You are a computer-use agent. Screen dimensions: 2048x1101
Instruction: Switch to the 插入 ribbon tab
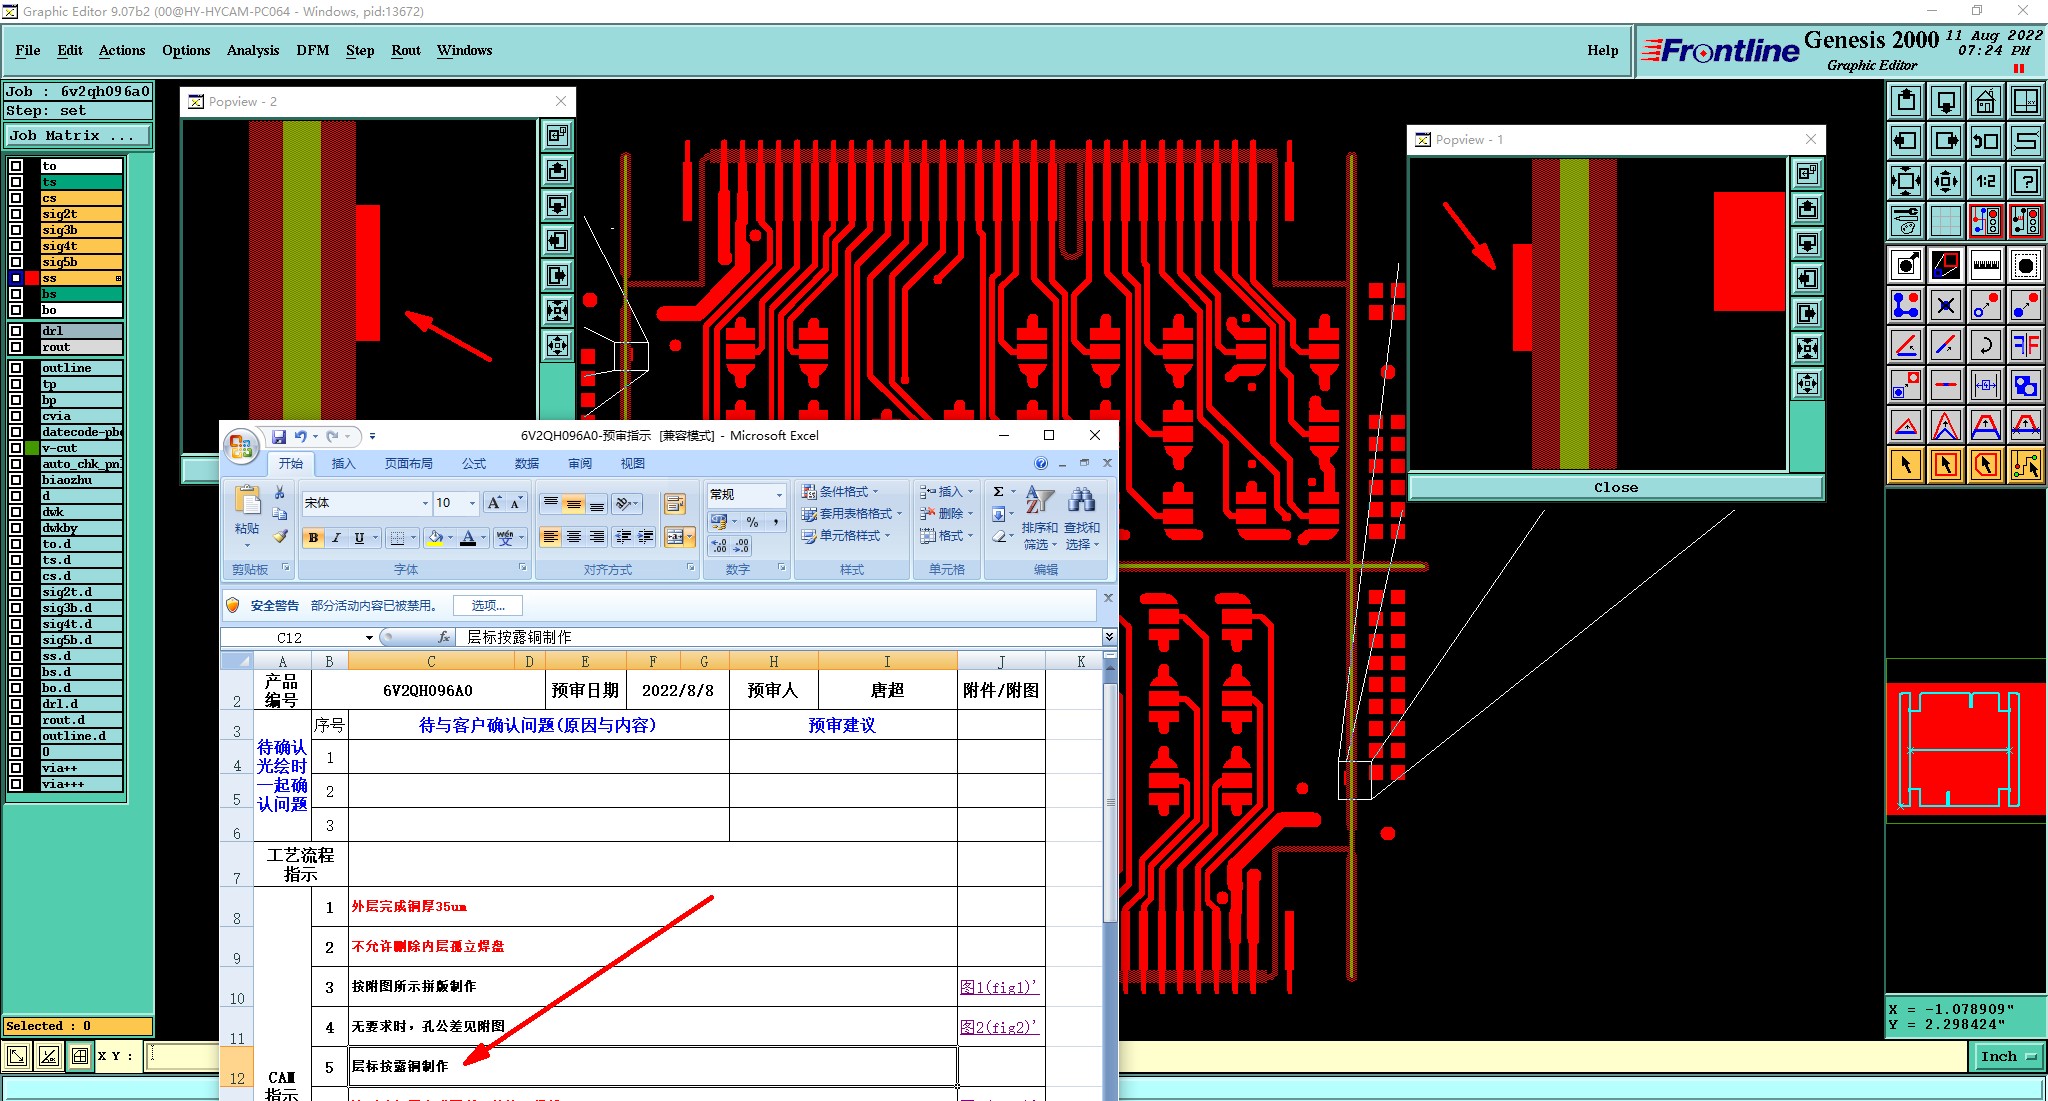(343, 464)
